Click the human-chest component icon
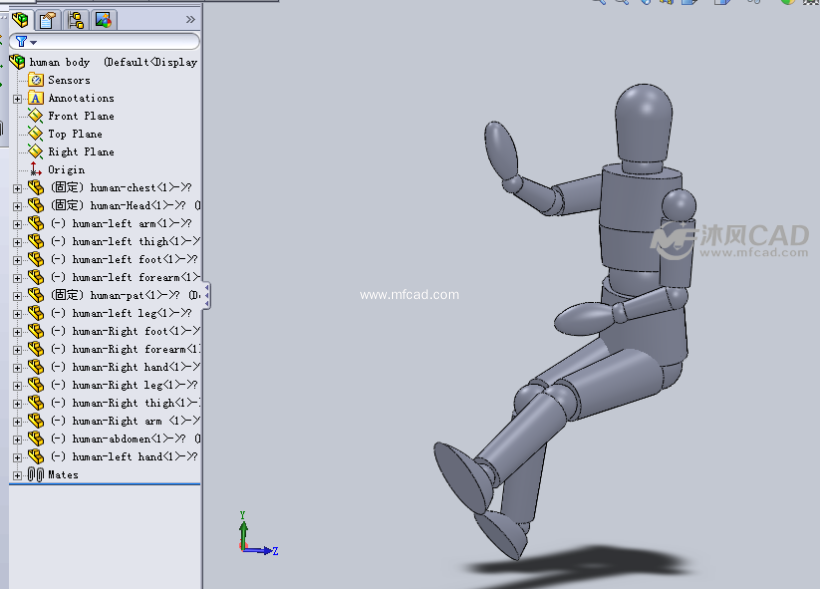The width and height of the screenshot is (820, 589). [36, 187]
